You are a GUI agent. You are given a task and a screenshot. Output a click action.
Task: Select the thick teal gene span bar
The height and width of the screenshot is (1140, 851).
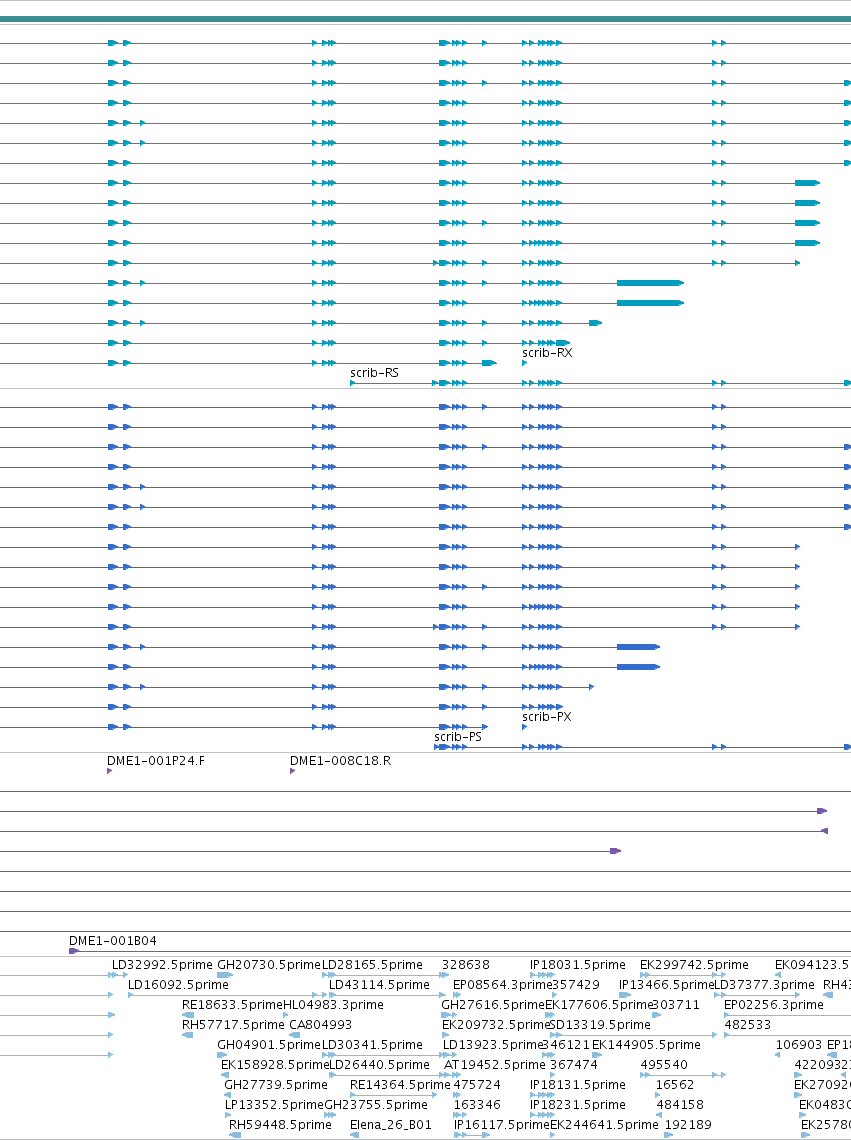pos(426,20)
